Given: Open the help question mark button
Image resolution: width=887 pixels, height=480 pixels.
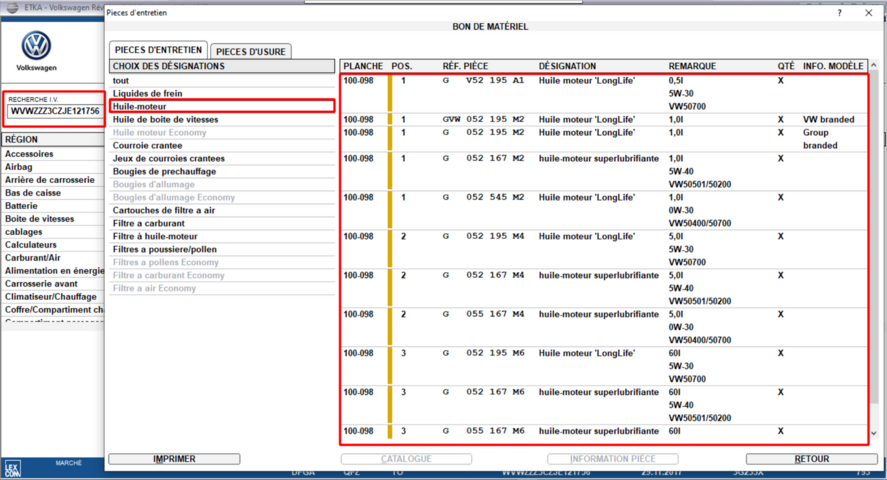Looking at the screenshot, I should click(839, 13).
